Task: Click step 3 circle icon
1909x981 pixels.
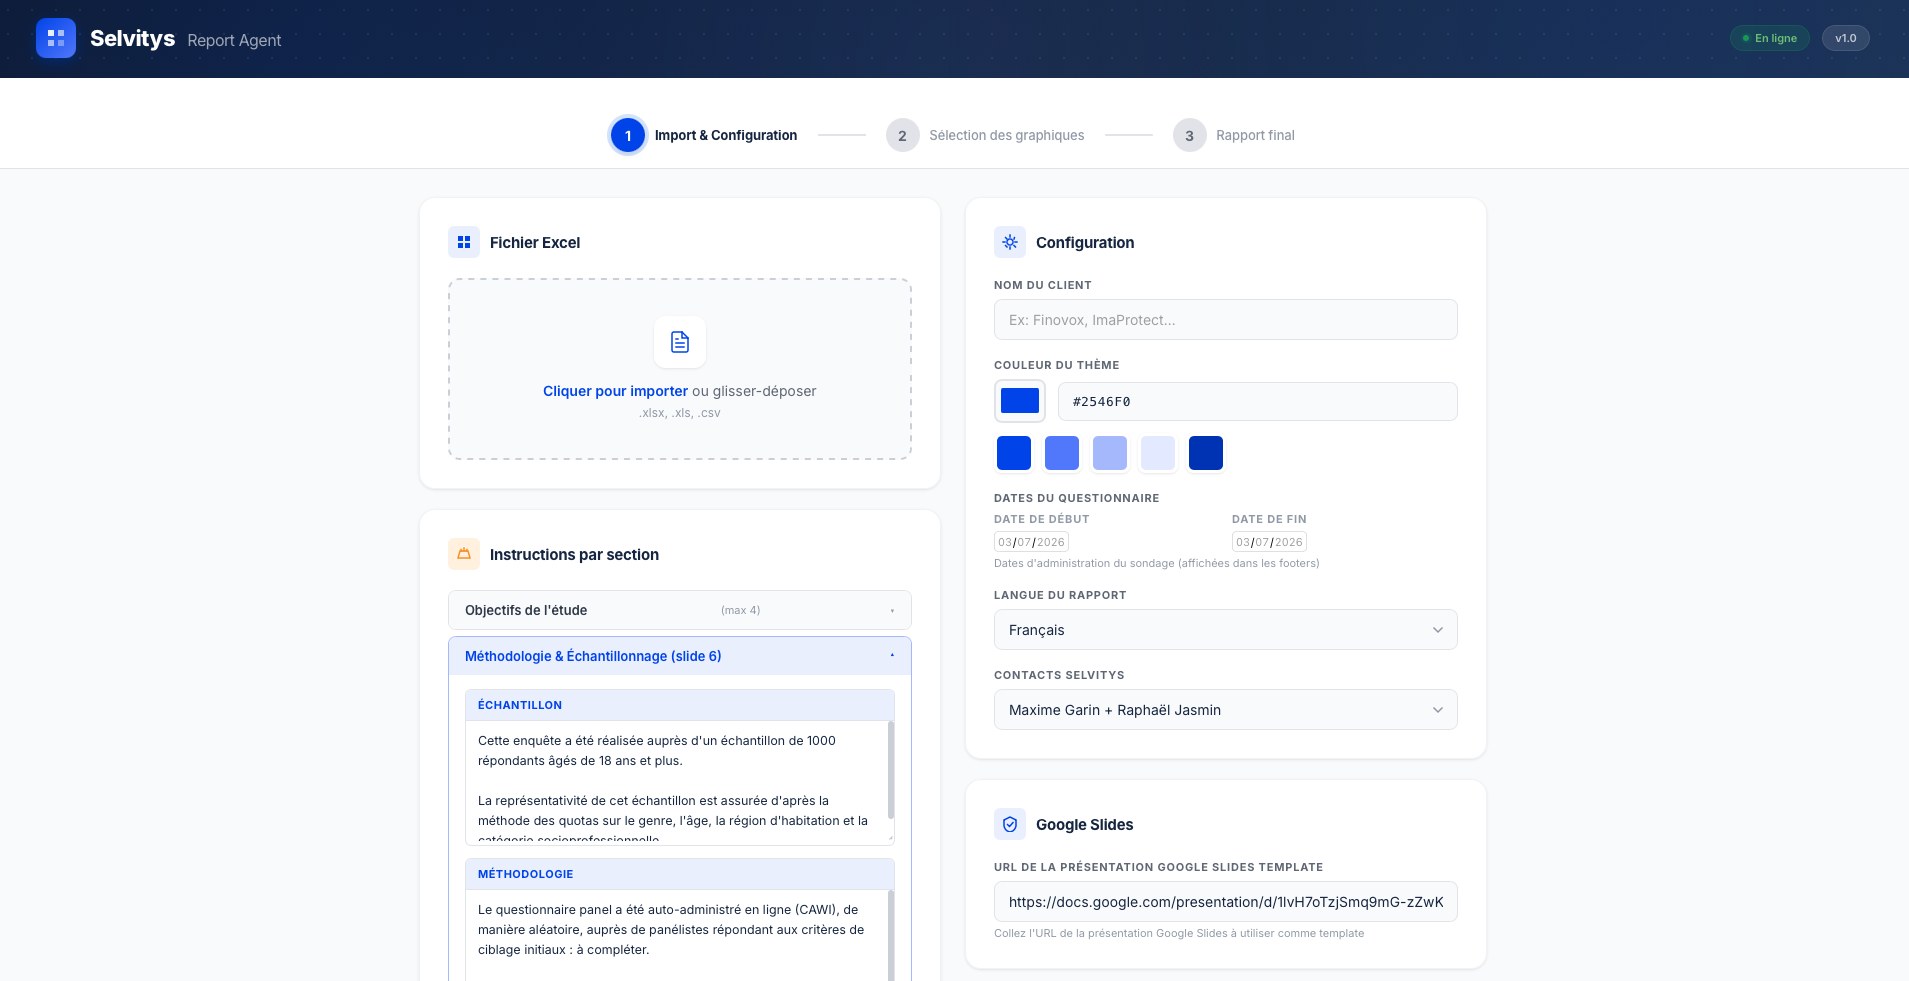Action: pos(1189,135)
